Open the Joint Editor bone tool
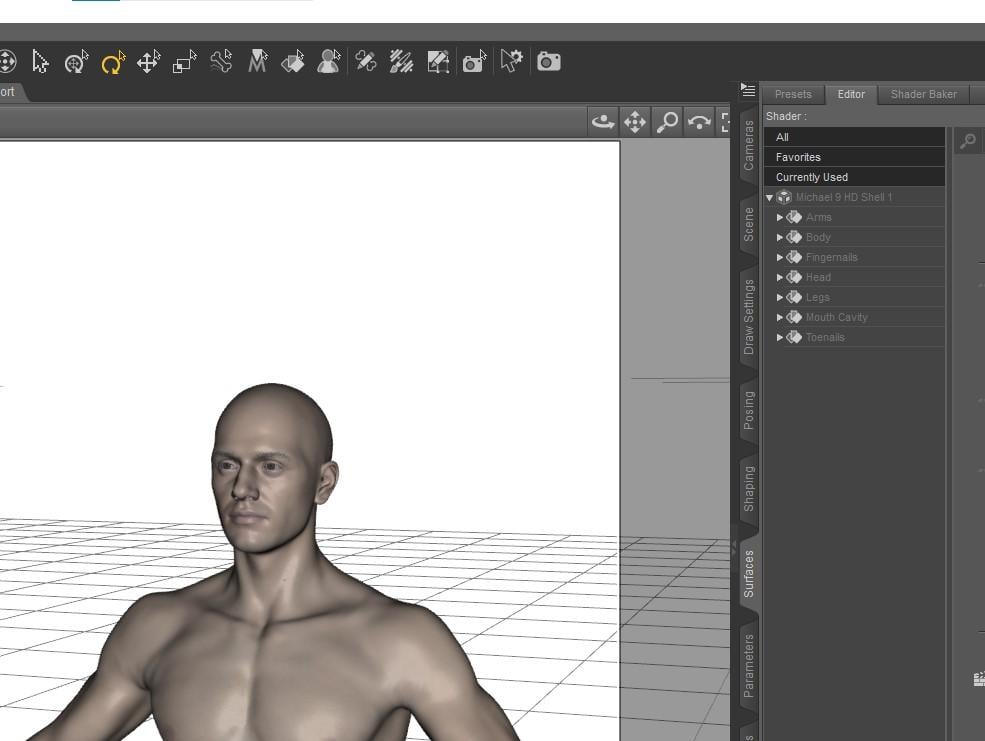The width and height of the screenshot is (985, 741). tap(221, 62)
